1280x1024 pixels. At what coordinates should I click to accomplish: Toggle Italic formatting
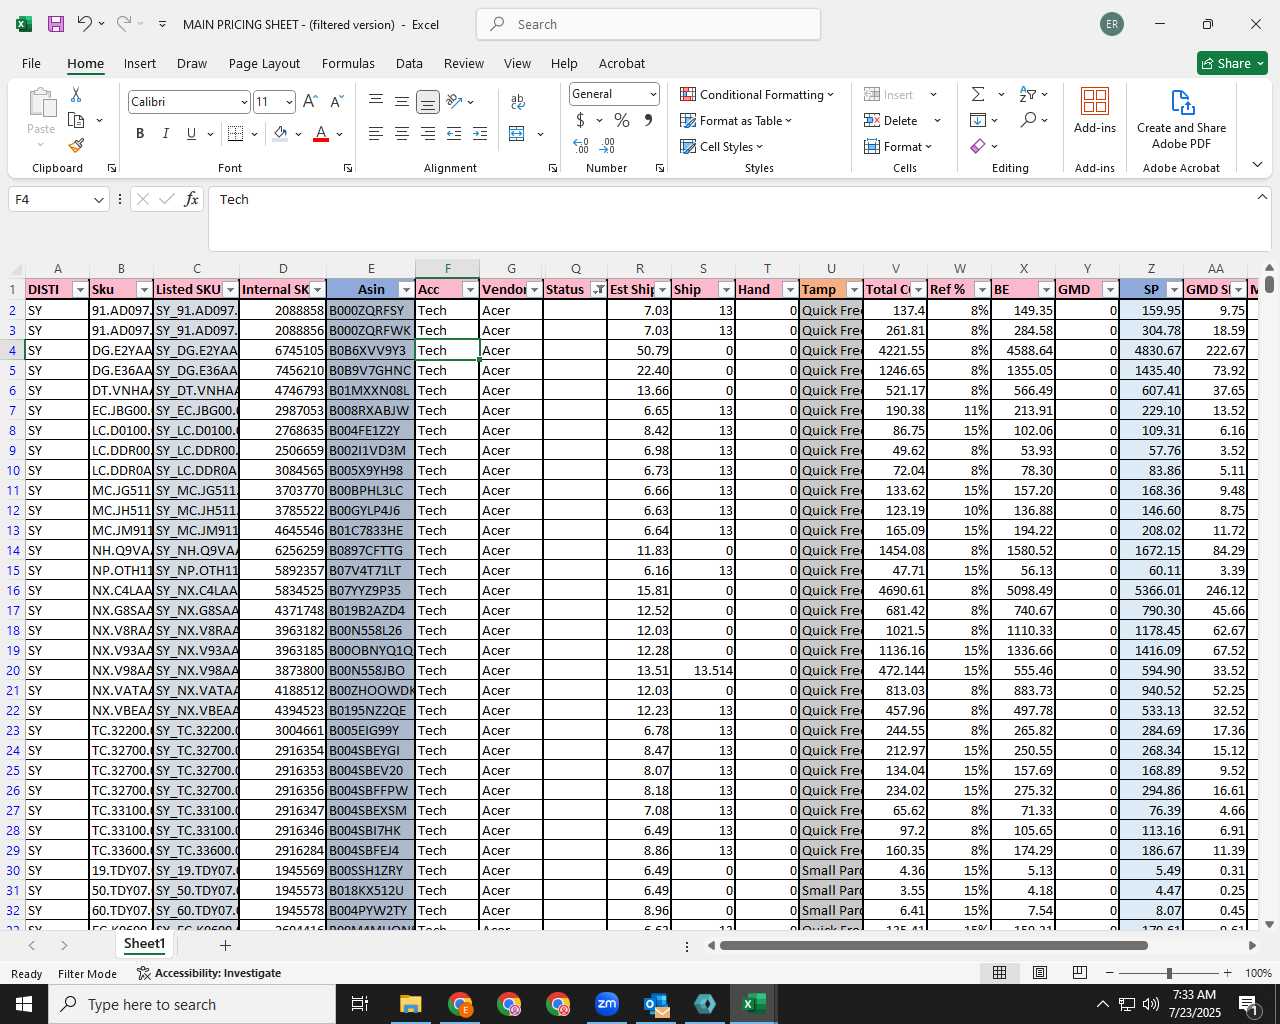pos(166,134)
